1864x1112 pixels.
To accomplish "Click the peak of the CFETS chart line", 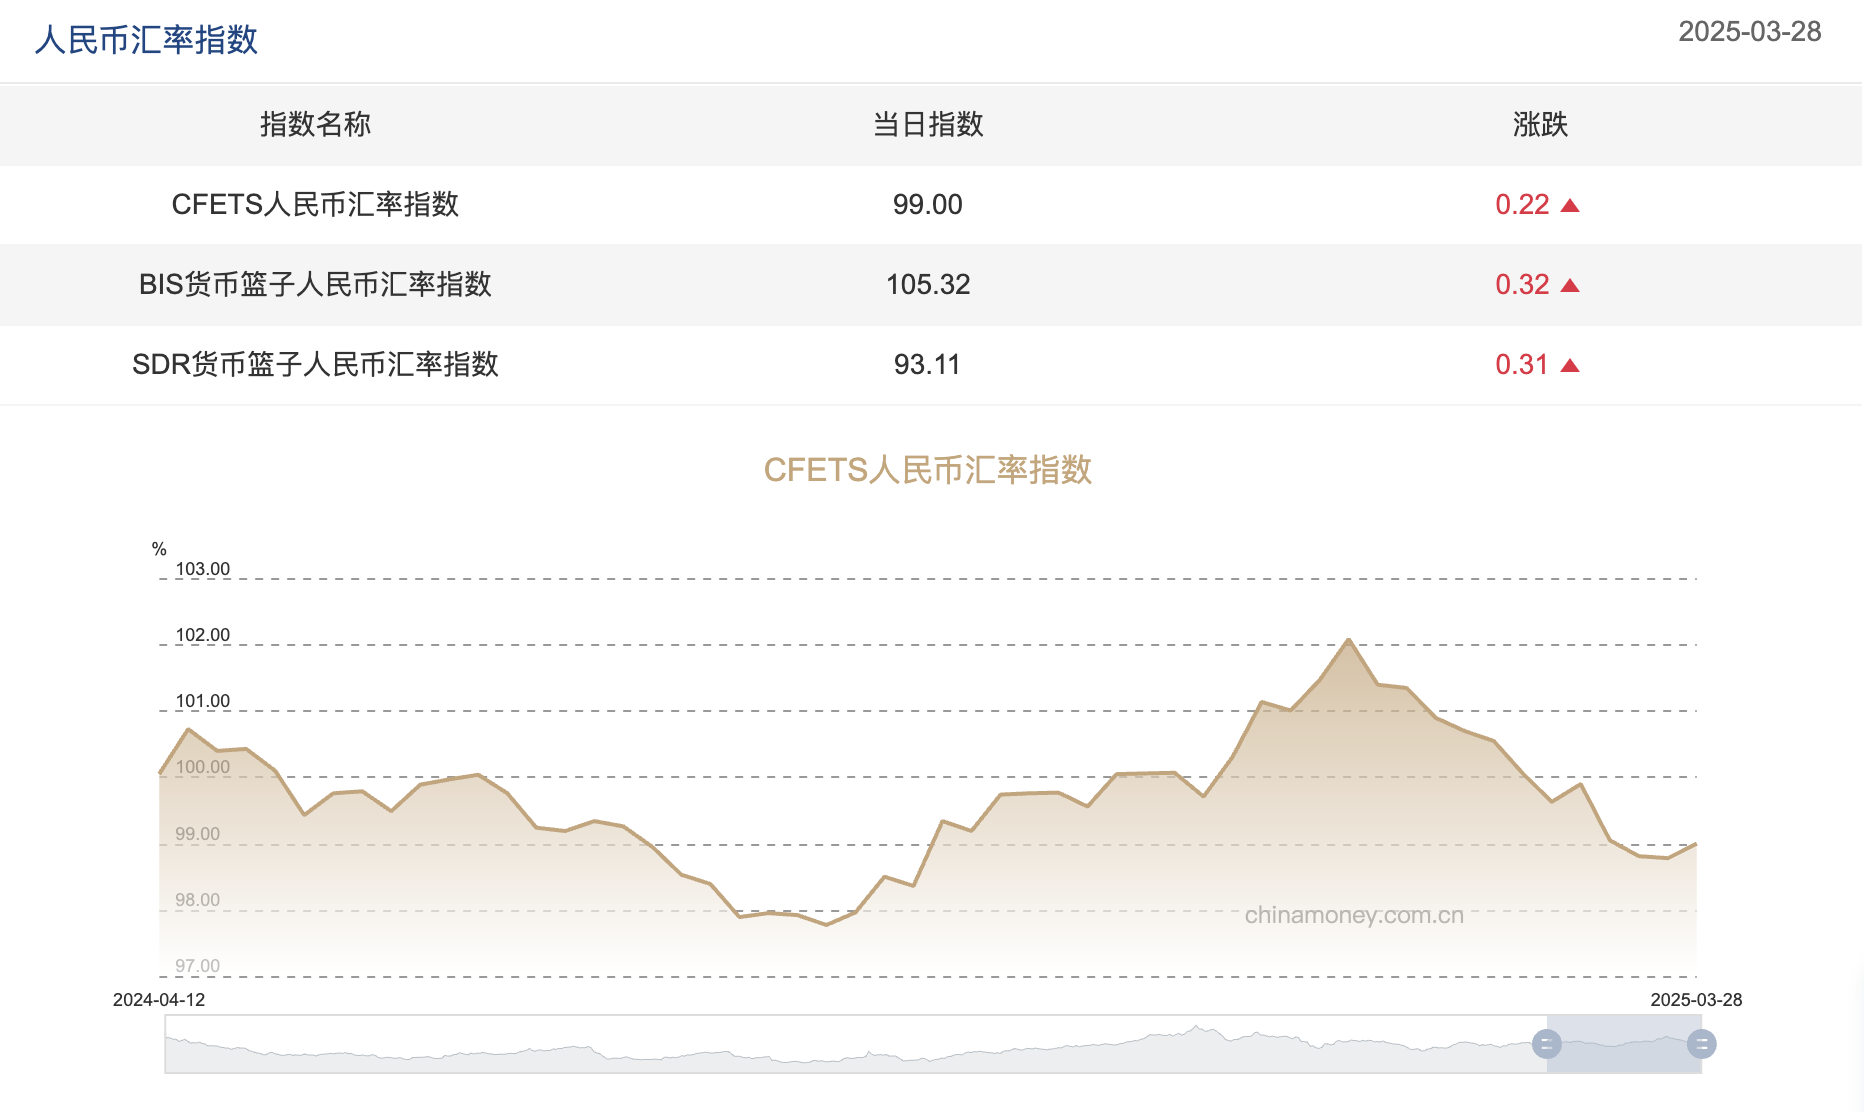I will pyautogui.click(x=1349, y=640).
